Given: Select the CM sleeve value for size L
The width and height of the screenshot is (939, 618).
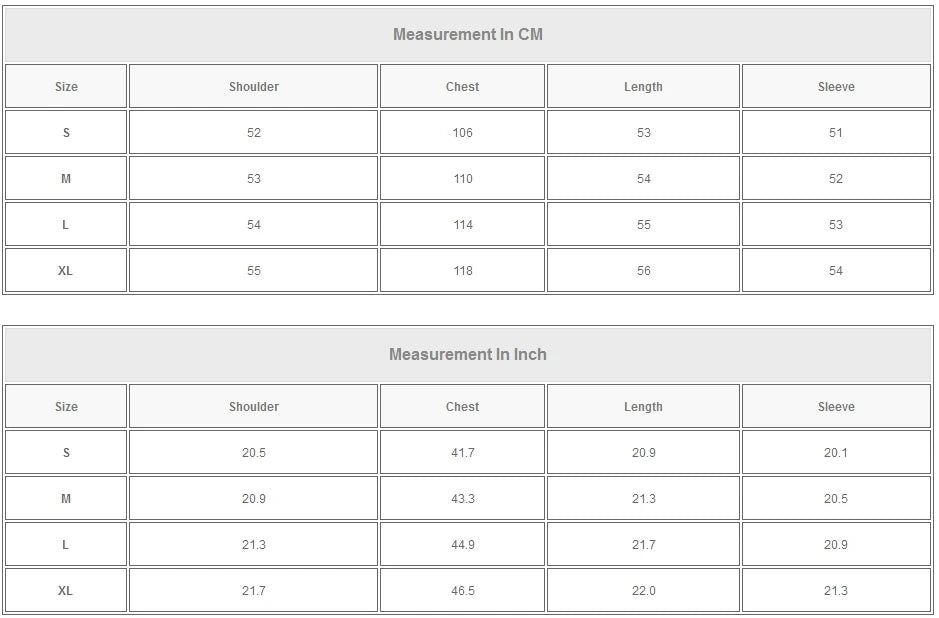Looking at the screenshot, I should point(836,225).
